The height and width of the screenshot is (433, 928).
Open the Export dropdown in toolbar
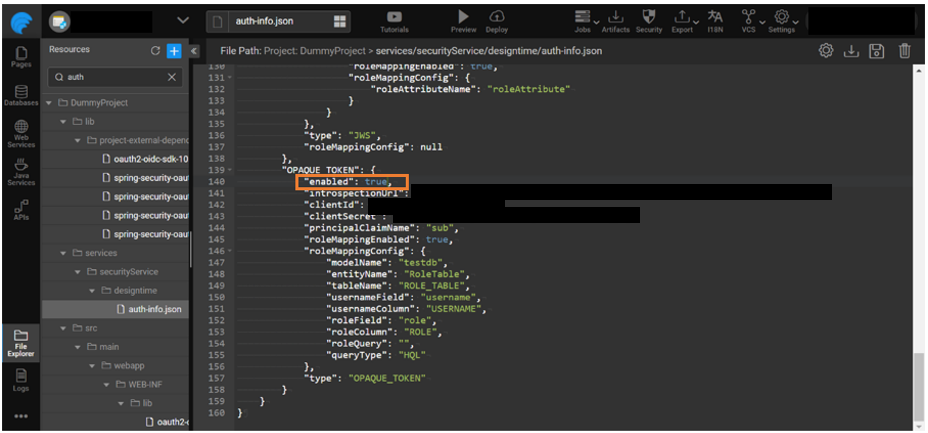(684, 20)
